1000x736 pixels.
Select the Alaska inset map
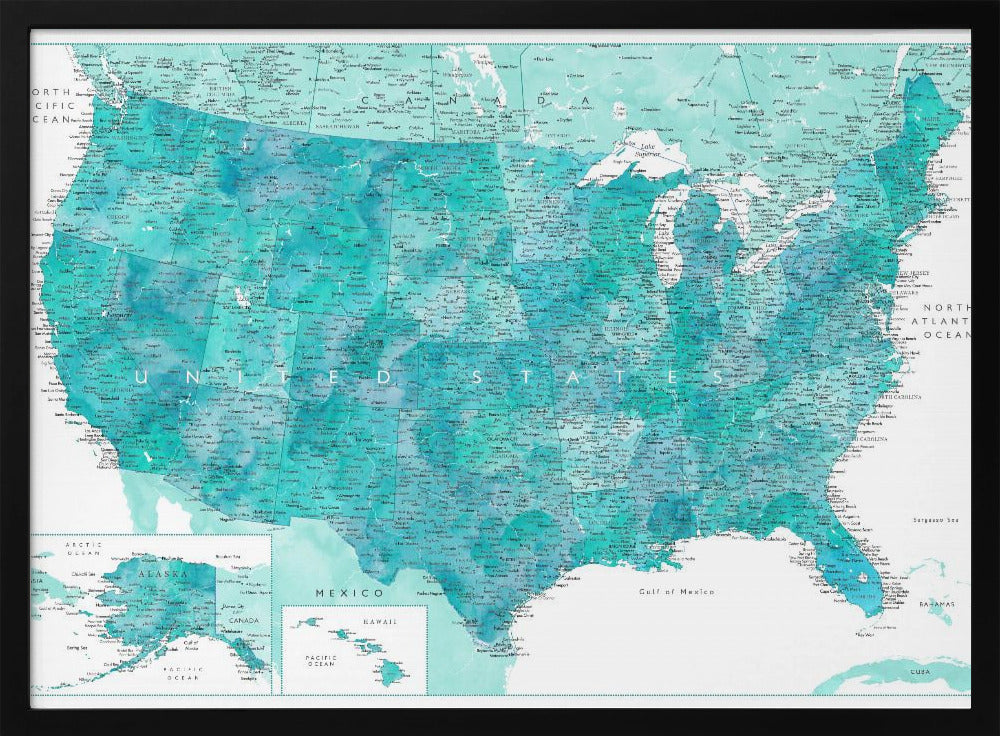pos(150,612)
